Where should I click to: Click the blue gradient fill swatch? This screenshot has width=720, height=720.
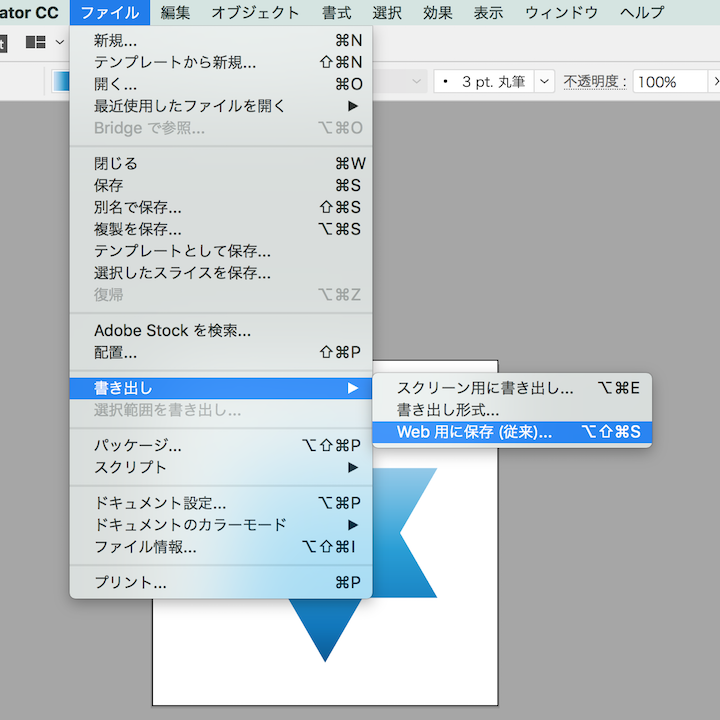(61, 81)
